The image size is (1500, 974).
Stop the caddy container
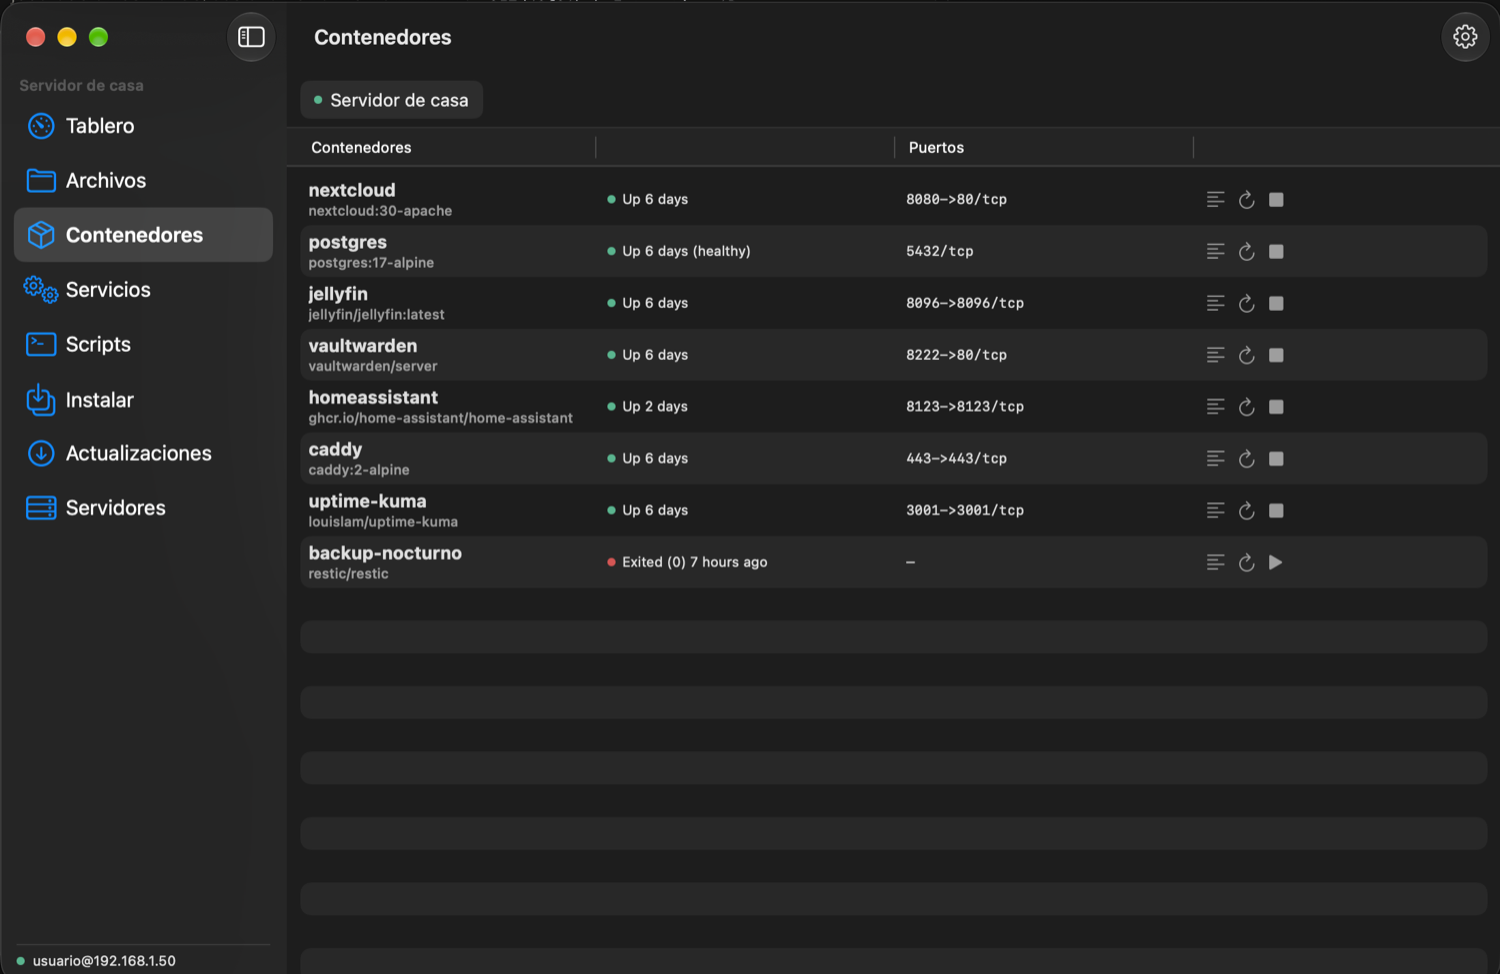[x=1276, y=459]
